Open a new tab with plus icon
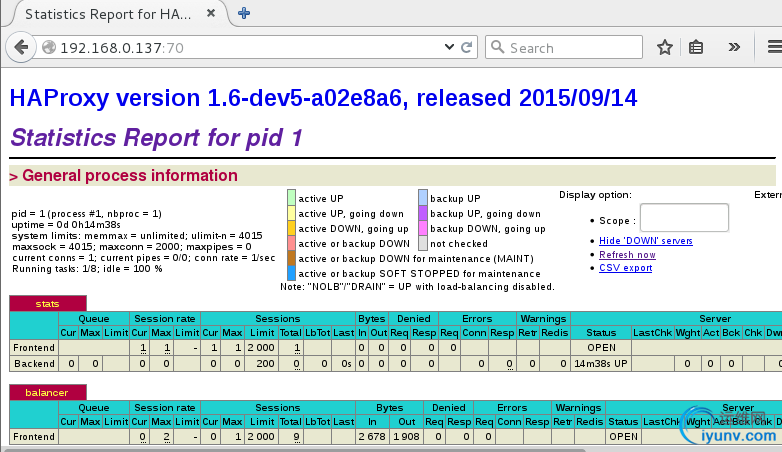This screenshot has width=782, height=452. [244, 13]
